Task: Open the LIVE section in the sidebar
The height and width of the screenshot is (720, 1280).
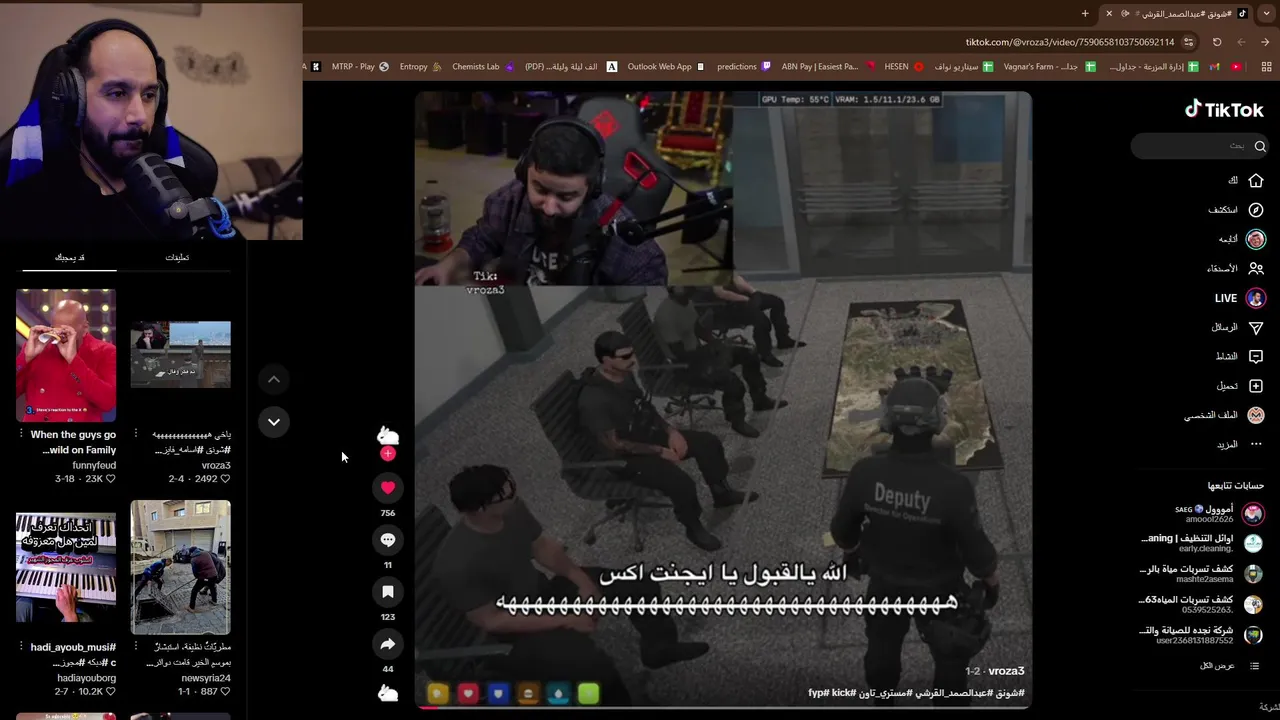Action: pyautogui.click(x=1240, y=298)
